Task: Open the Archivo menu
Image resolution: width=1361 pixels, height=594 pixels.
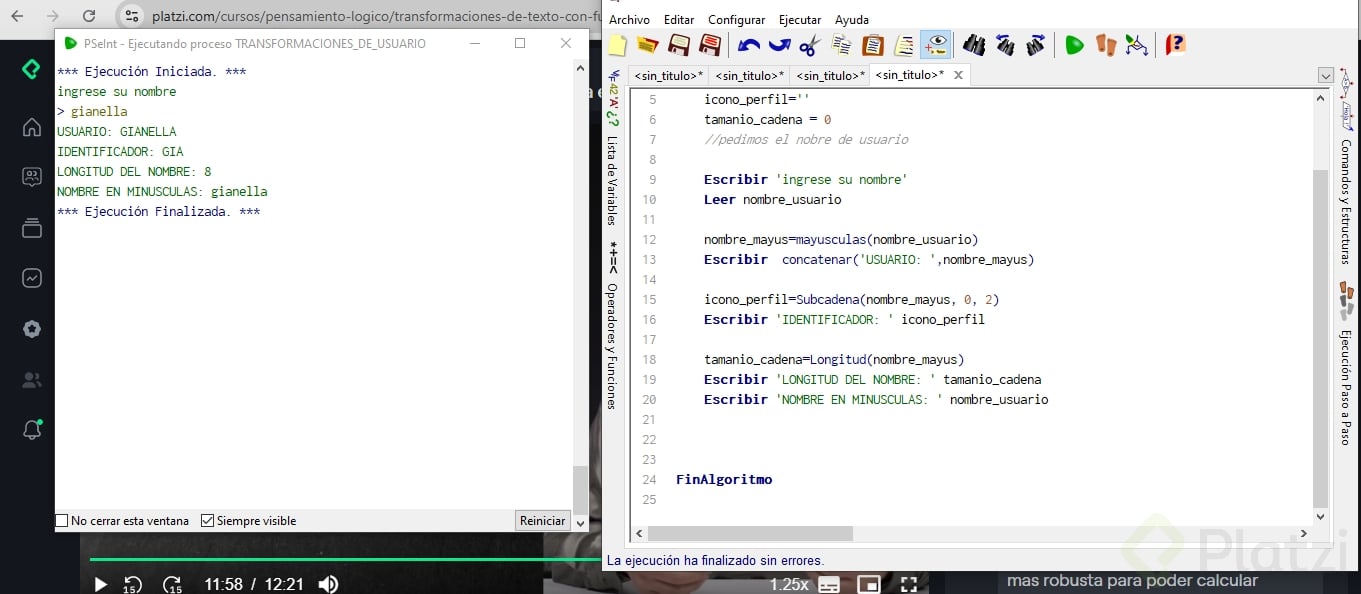Action: click(x=629, y=20)
